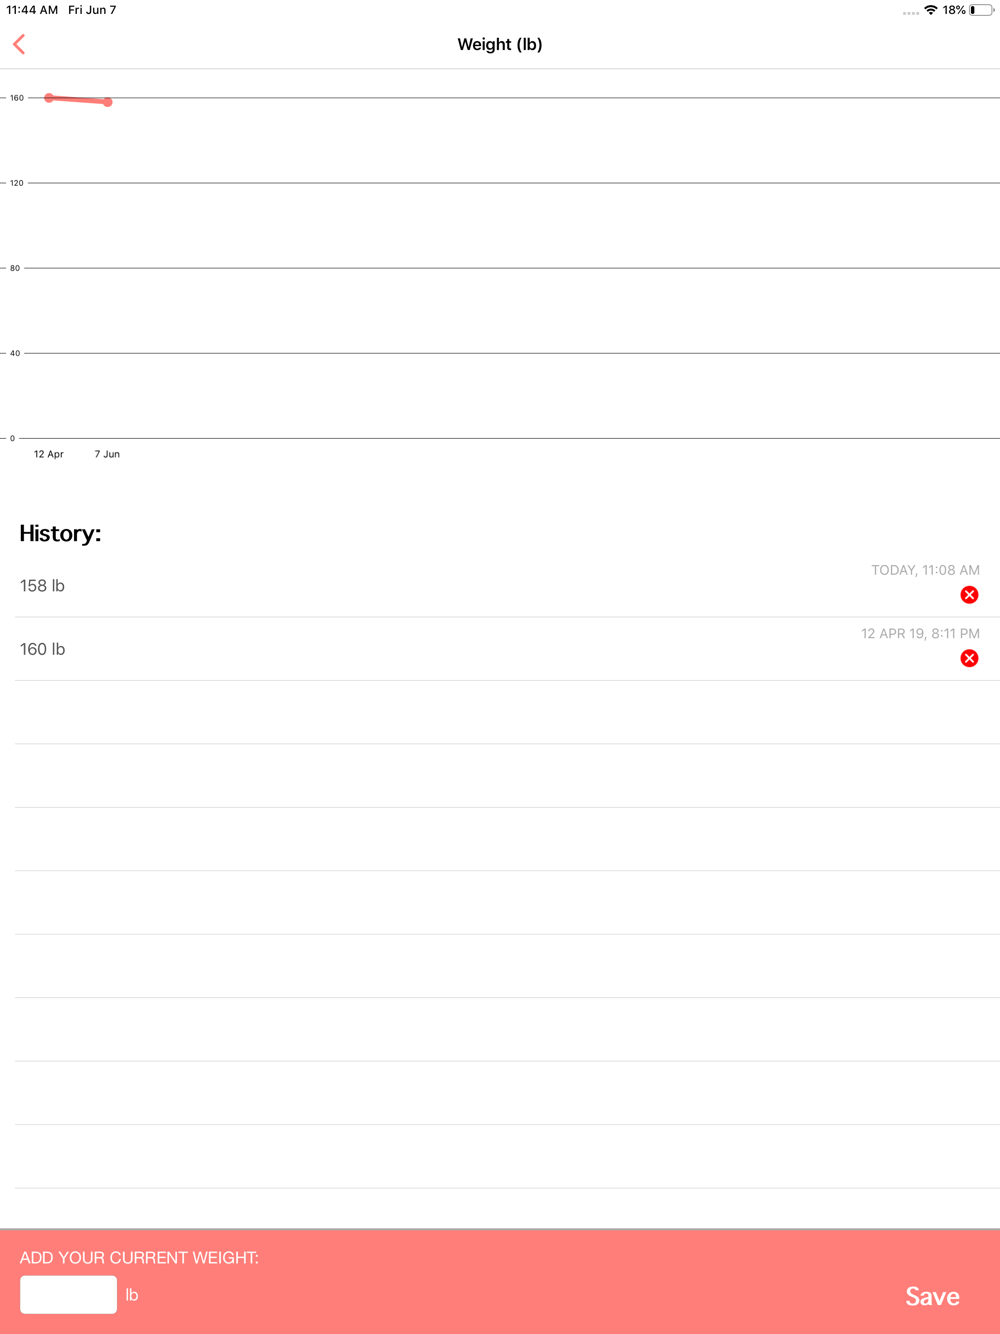Delete the 160 lb history entry
The width and height of the screenshot is (1000, 1334).
click(x=969, y=658)
